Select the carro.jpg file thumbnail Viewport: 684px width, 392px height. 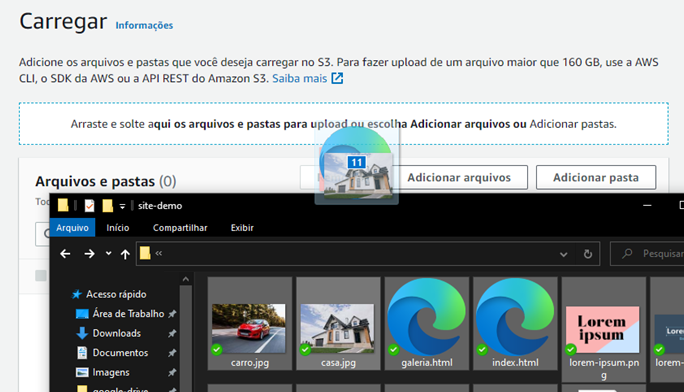250,324
